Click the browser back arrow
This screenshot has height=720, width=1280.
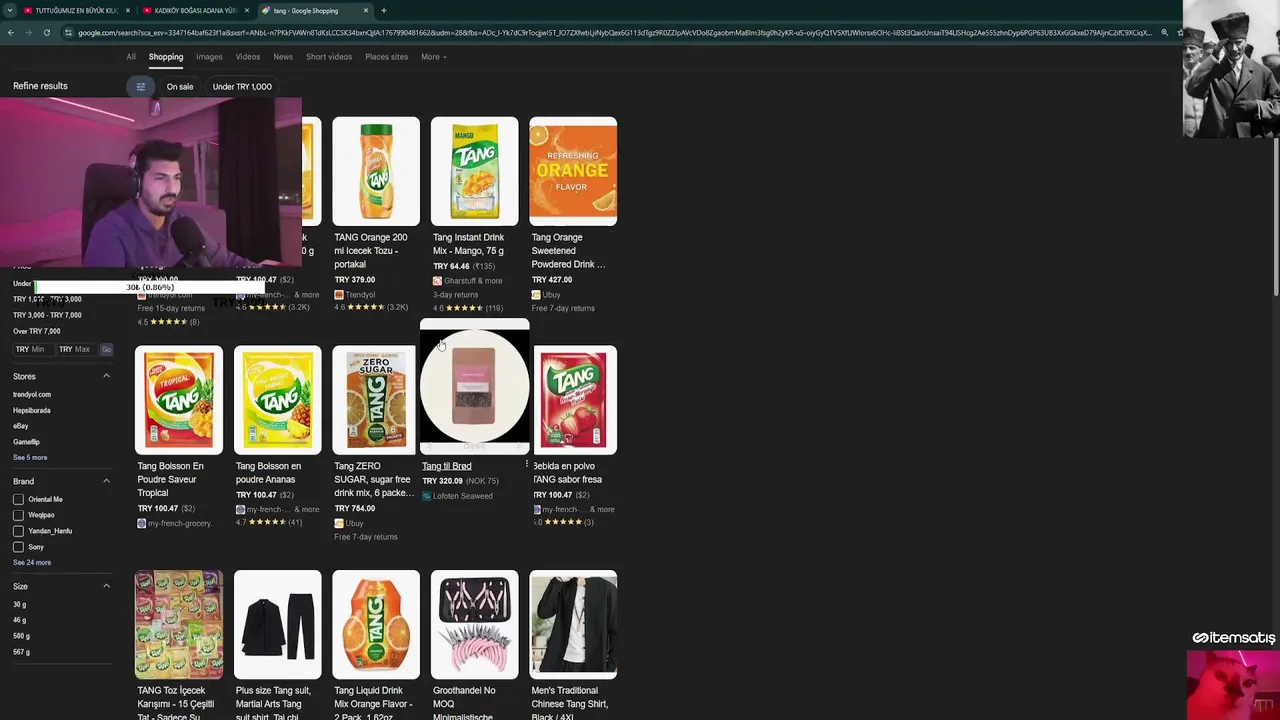(10, 33)
